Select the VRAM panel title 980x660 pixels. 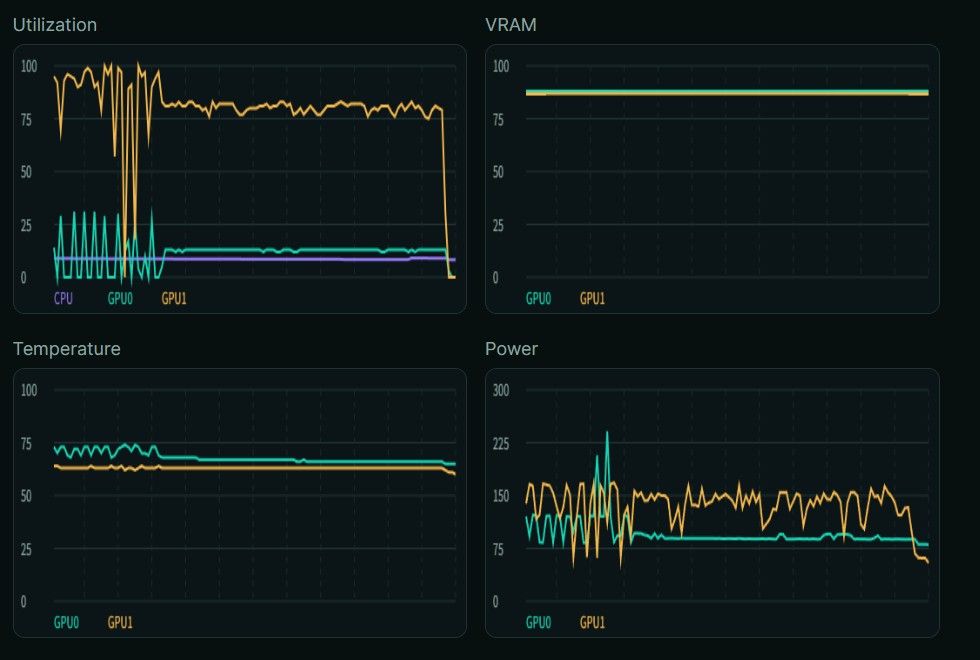pyautogui.click(x=511, y=25)
